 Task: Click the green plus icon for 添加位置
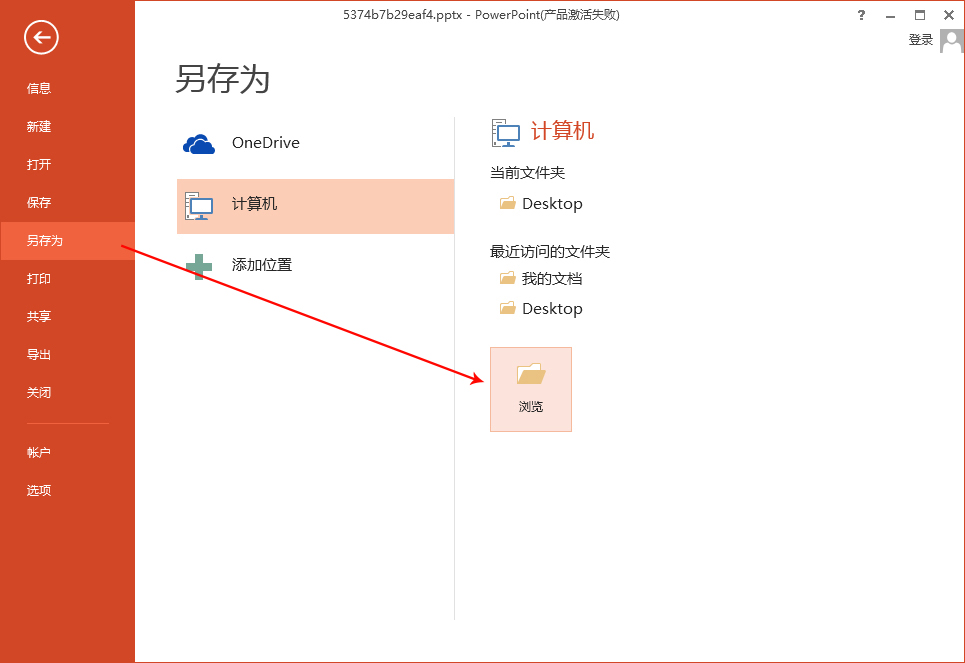[199, 267]
